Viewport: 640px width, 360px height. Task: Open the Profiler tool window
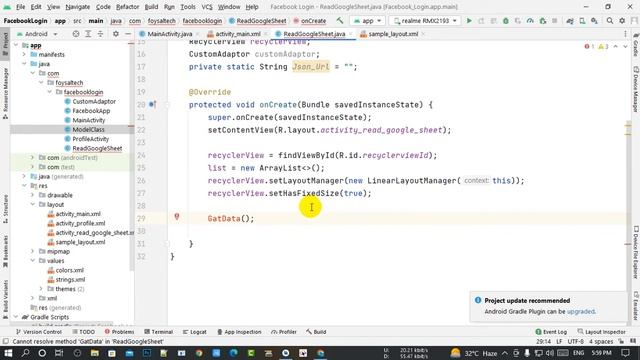tap(284, 332)
